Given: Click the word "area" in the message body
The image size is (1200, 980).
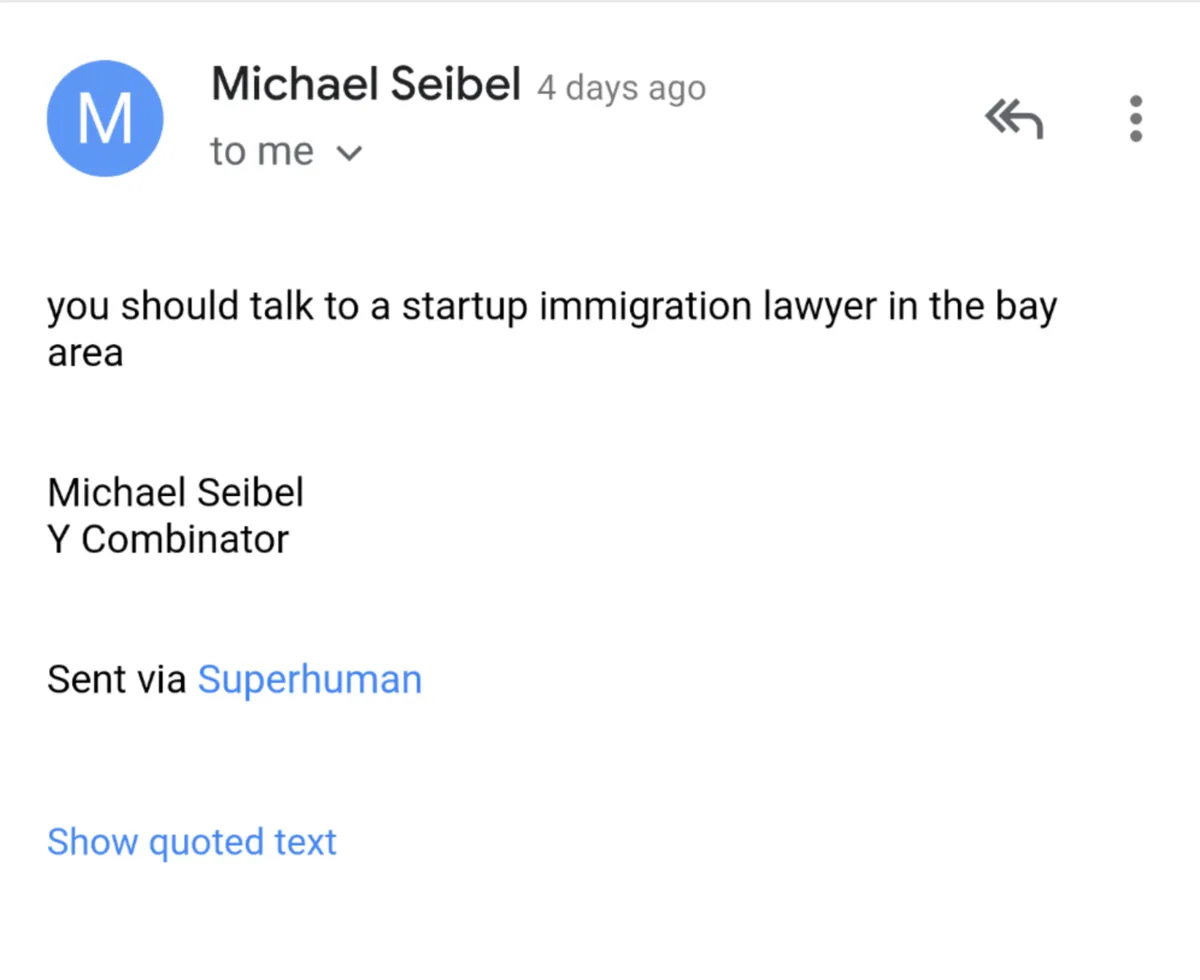Looking at the screenshot, I should 85,354.
